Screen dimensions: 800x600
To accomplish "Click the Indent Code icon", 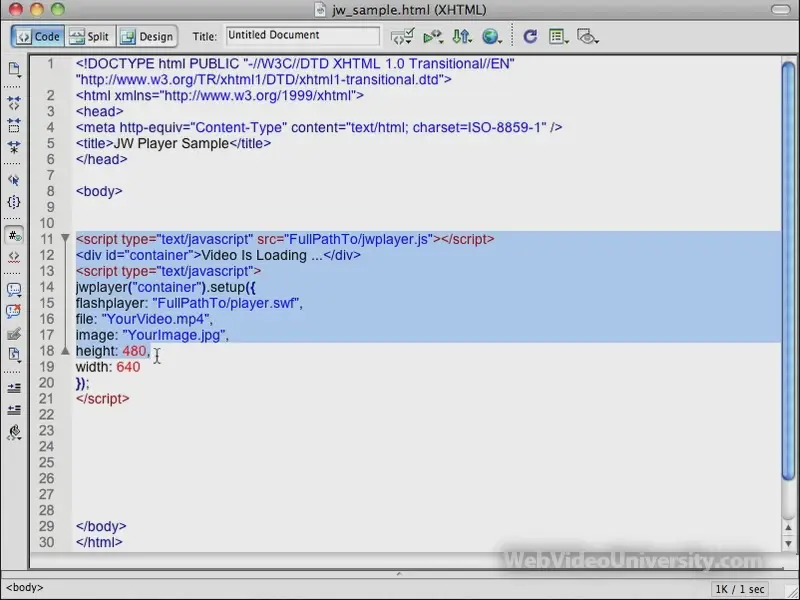I will [x=14, y=388].
